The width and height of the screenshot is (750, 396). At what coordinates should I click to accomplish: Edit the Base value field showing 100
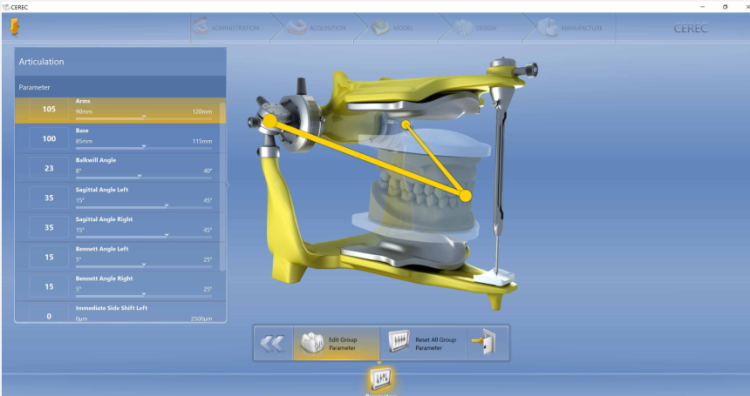click(49, 139)
